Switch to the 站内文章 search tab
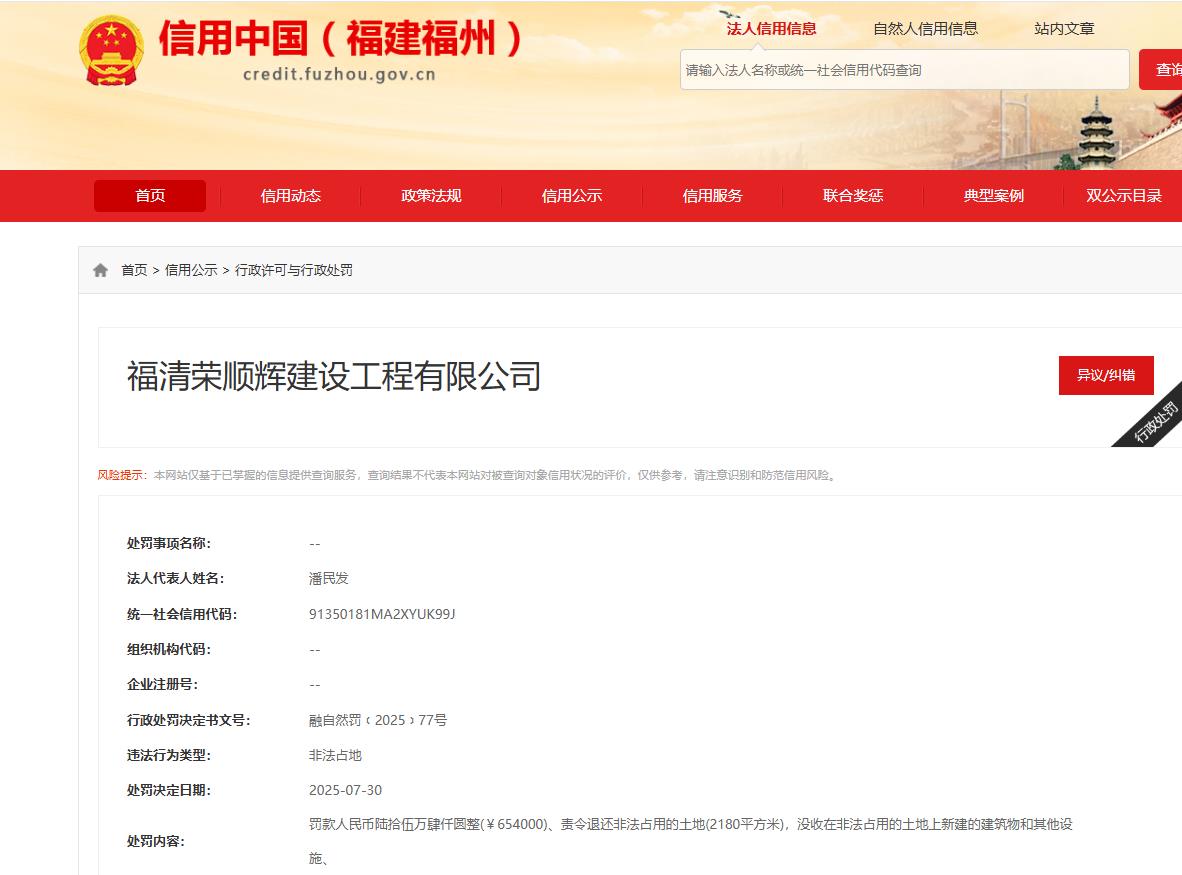The image size is (1182, 875). pos(1064,29)
